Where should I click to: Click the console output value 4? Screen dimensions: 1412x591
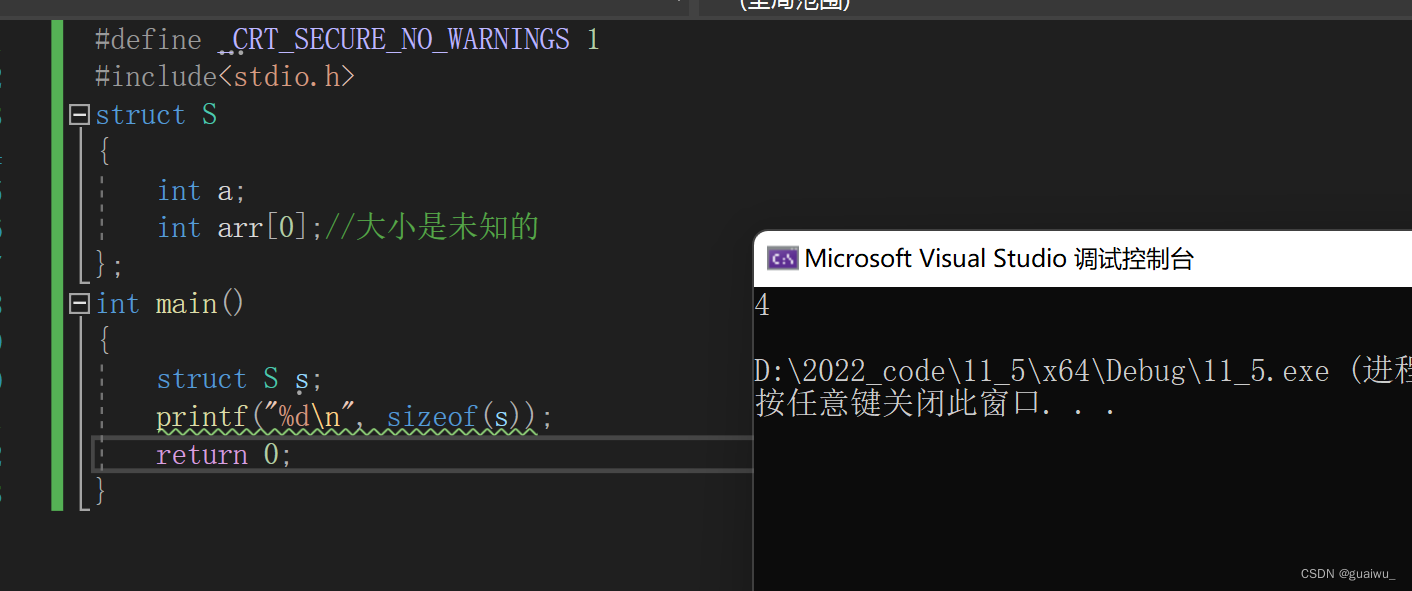(763, 306)
